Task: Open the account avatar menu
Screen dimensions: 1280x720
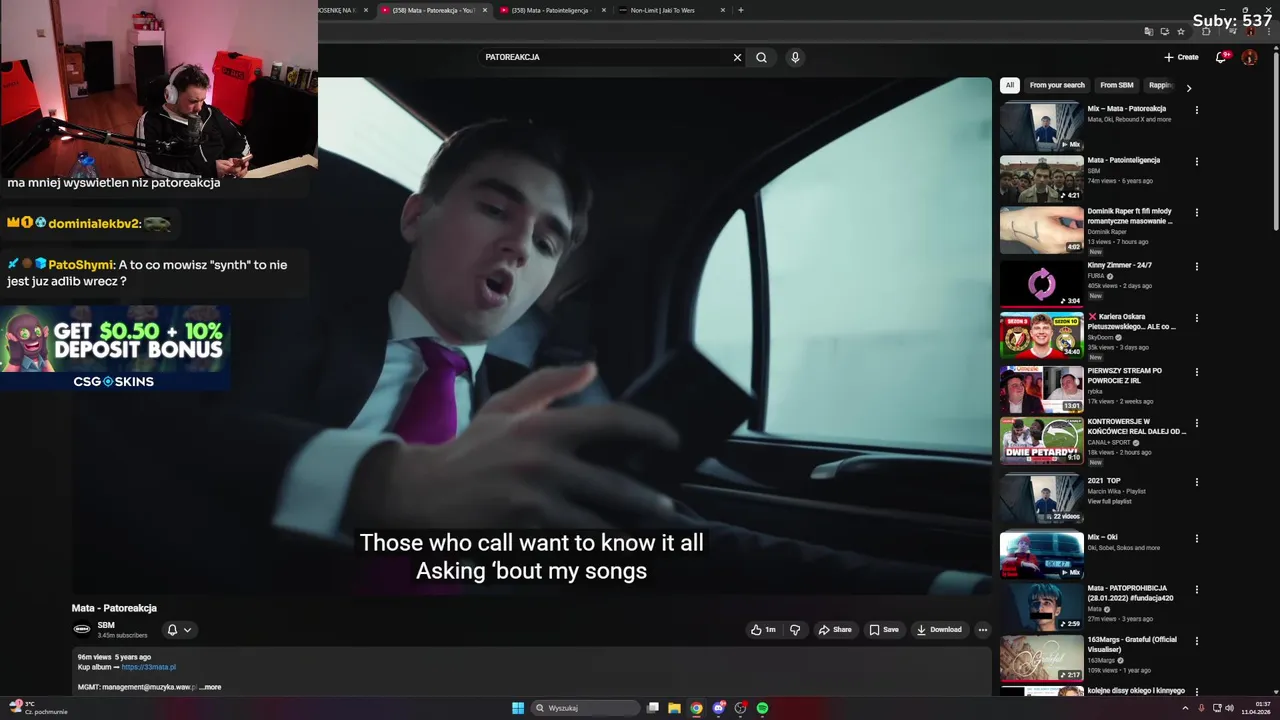Action: click(x=1249, y=57)
